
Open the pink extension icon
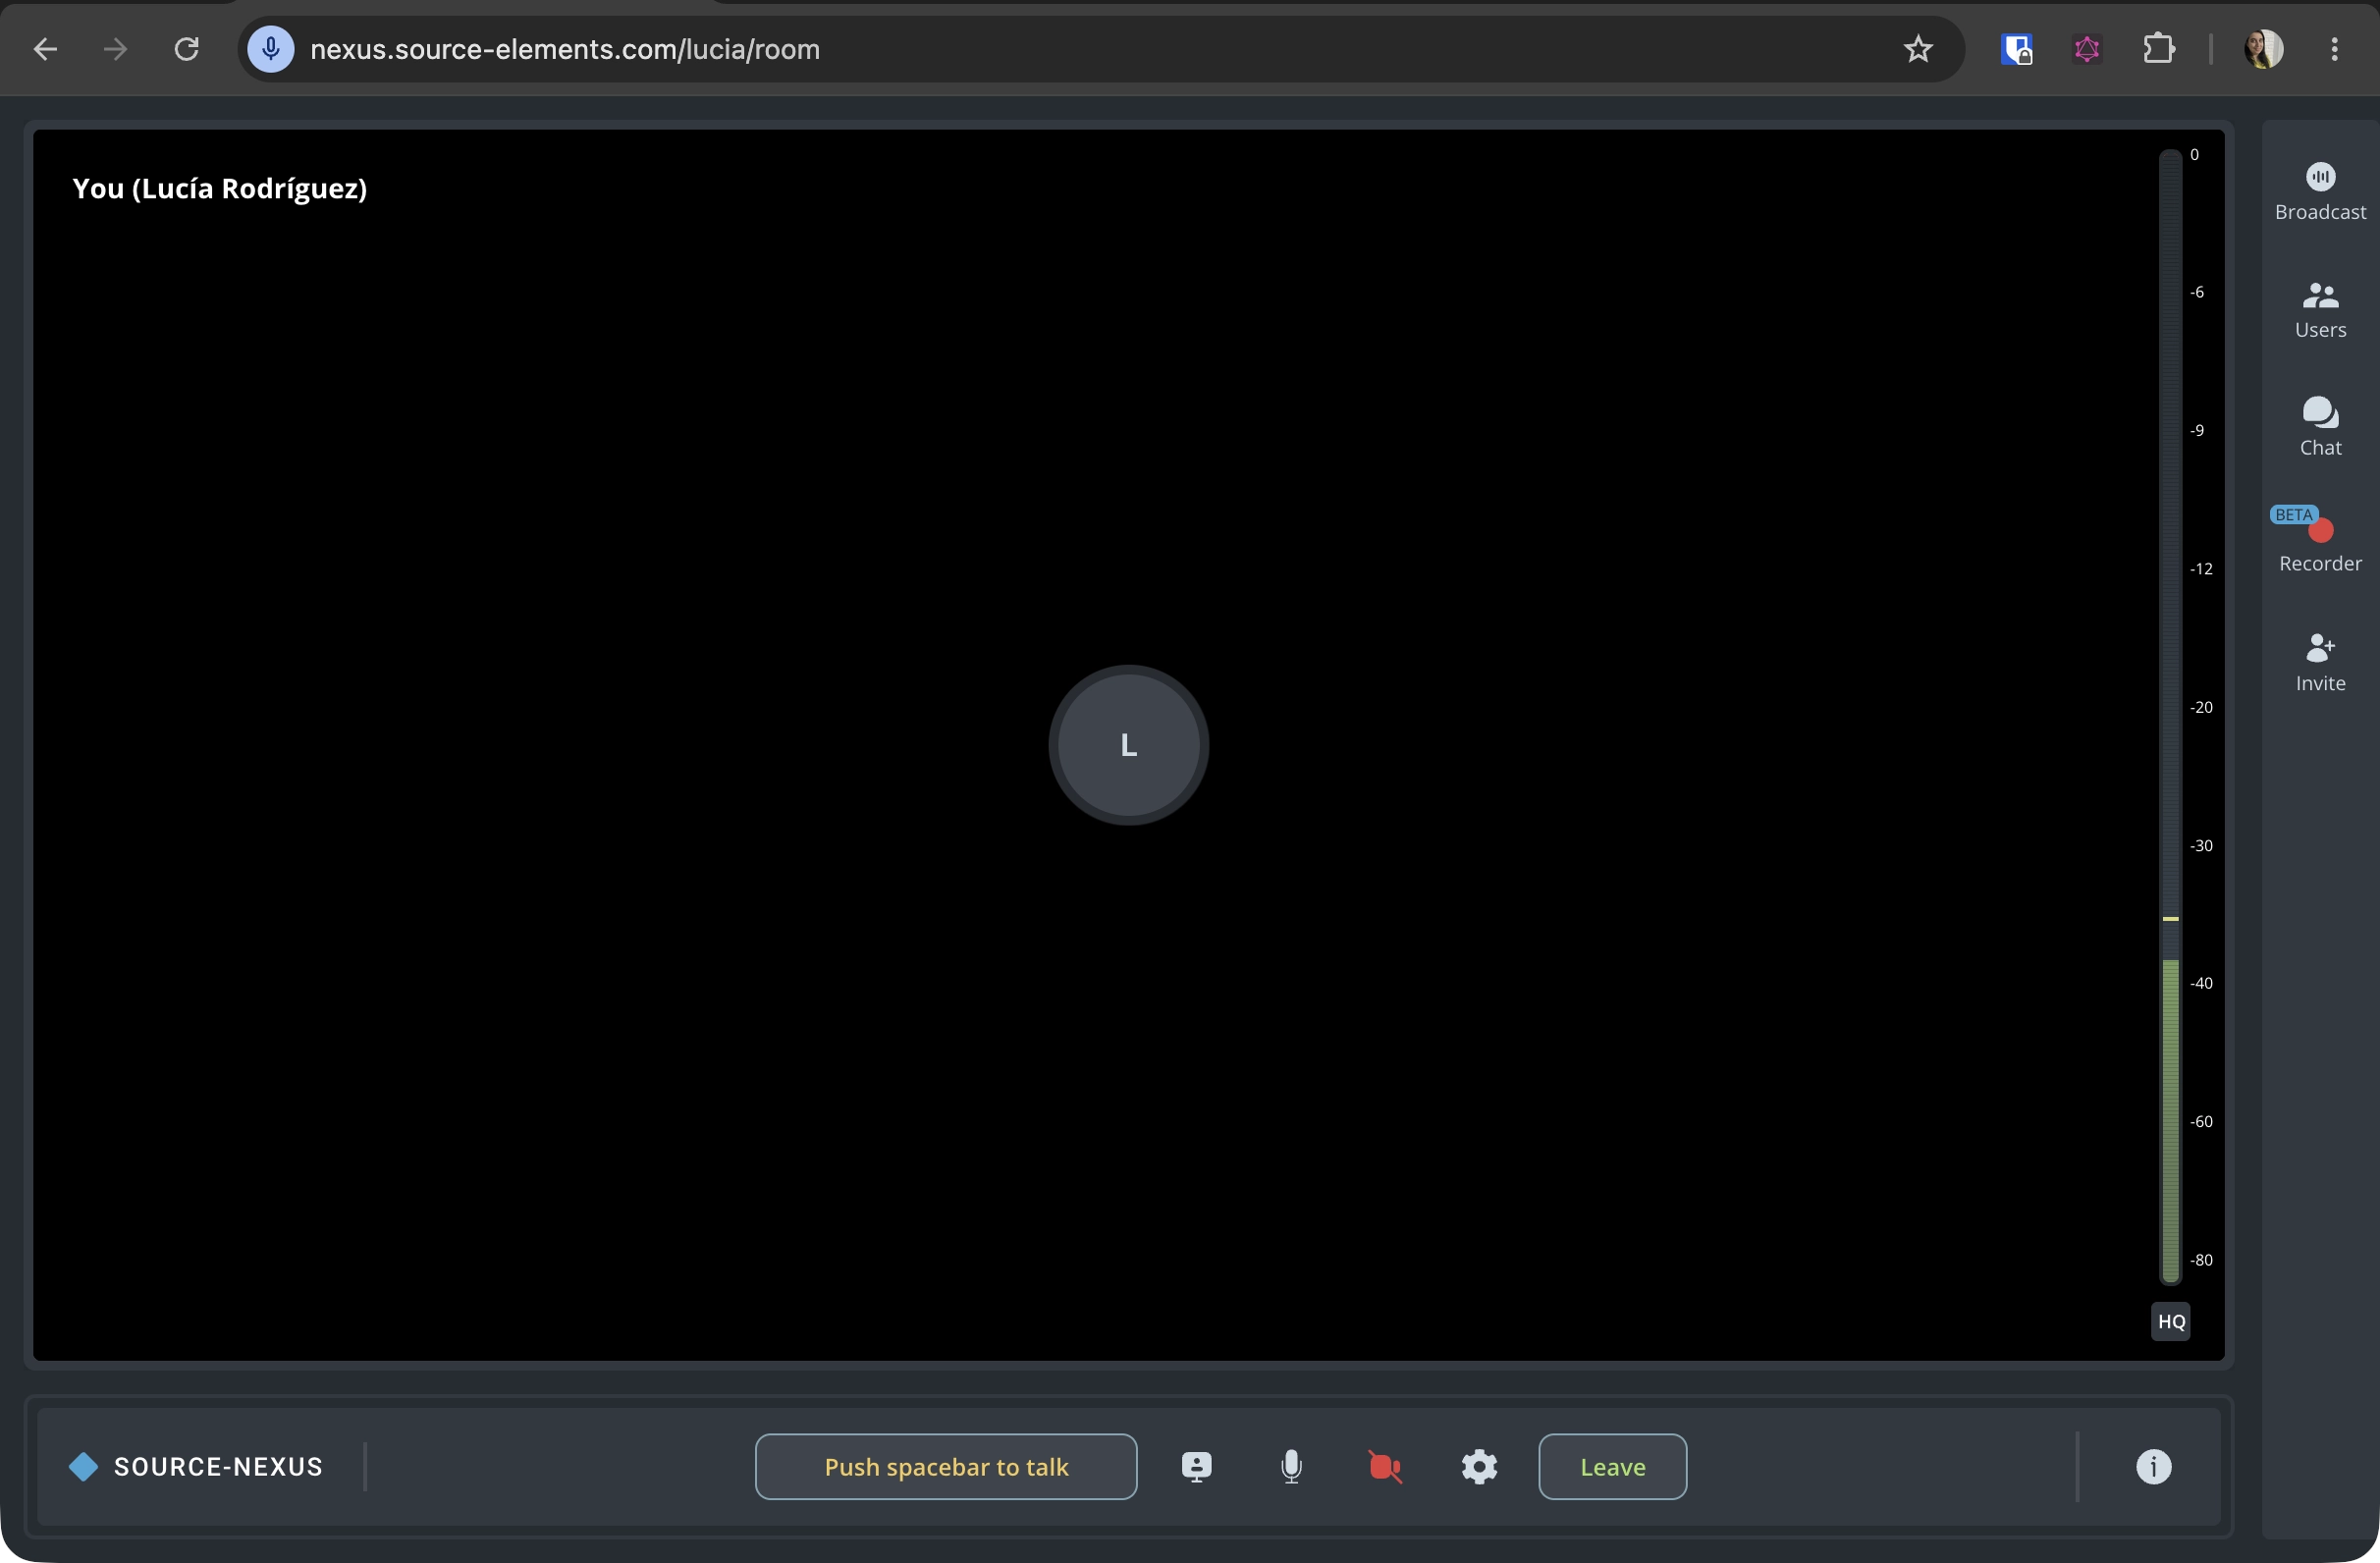(x=2087, y=49)
